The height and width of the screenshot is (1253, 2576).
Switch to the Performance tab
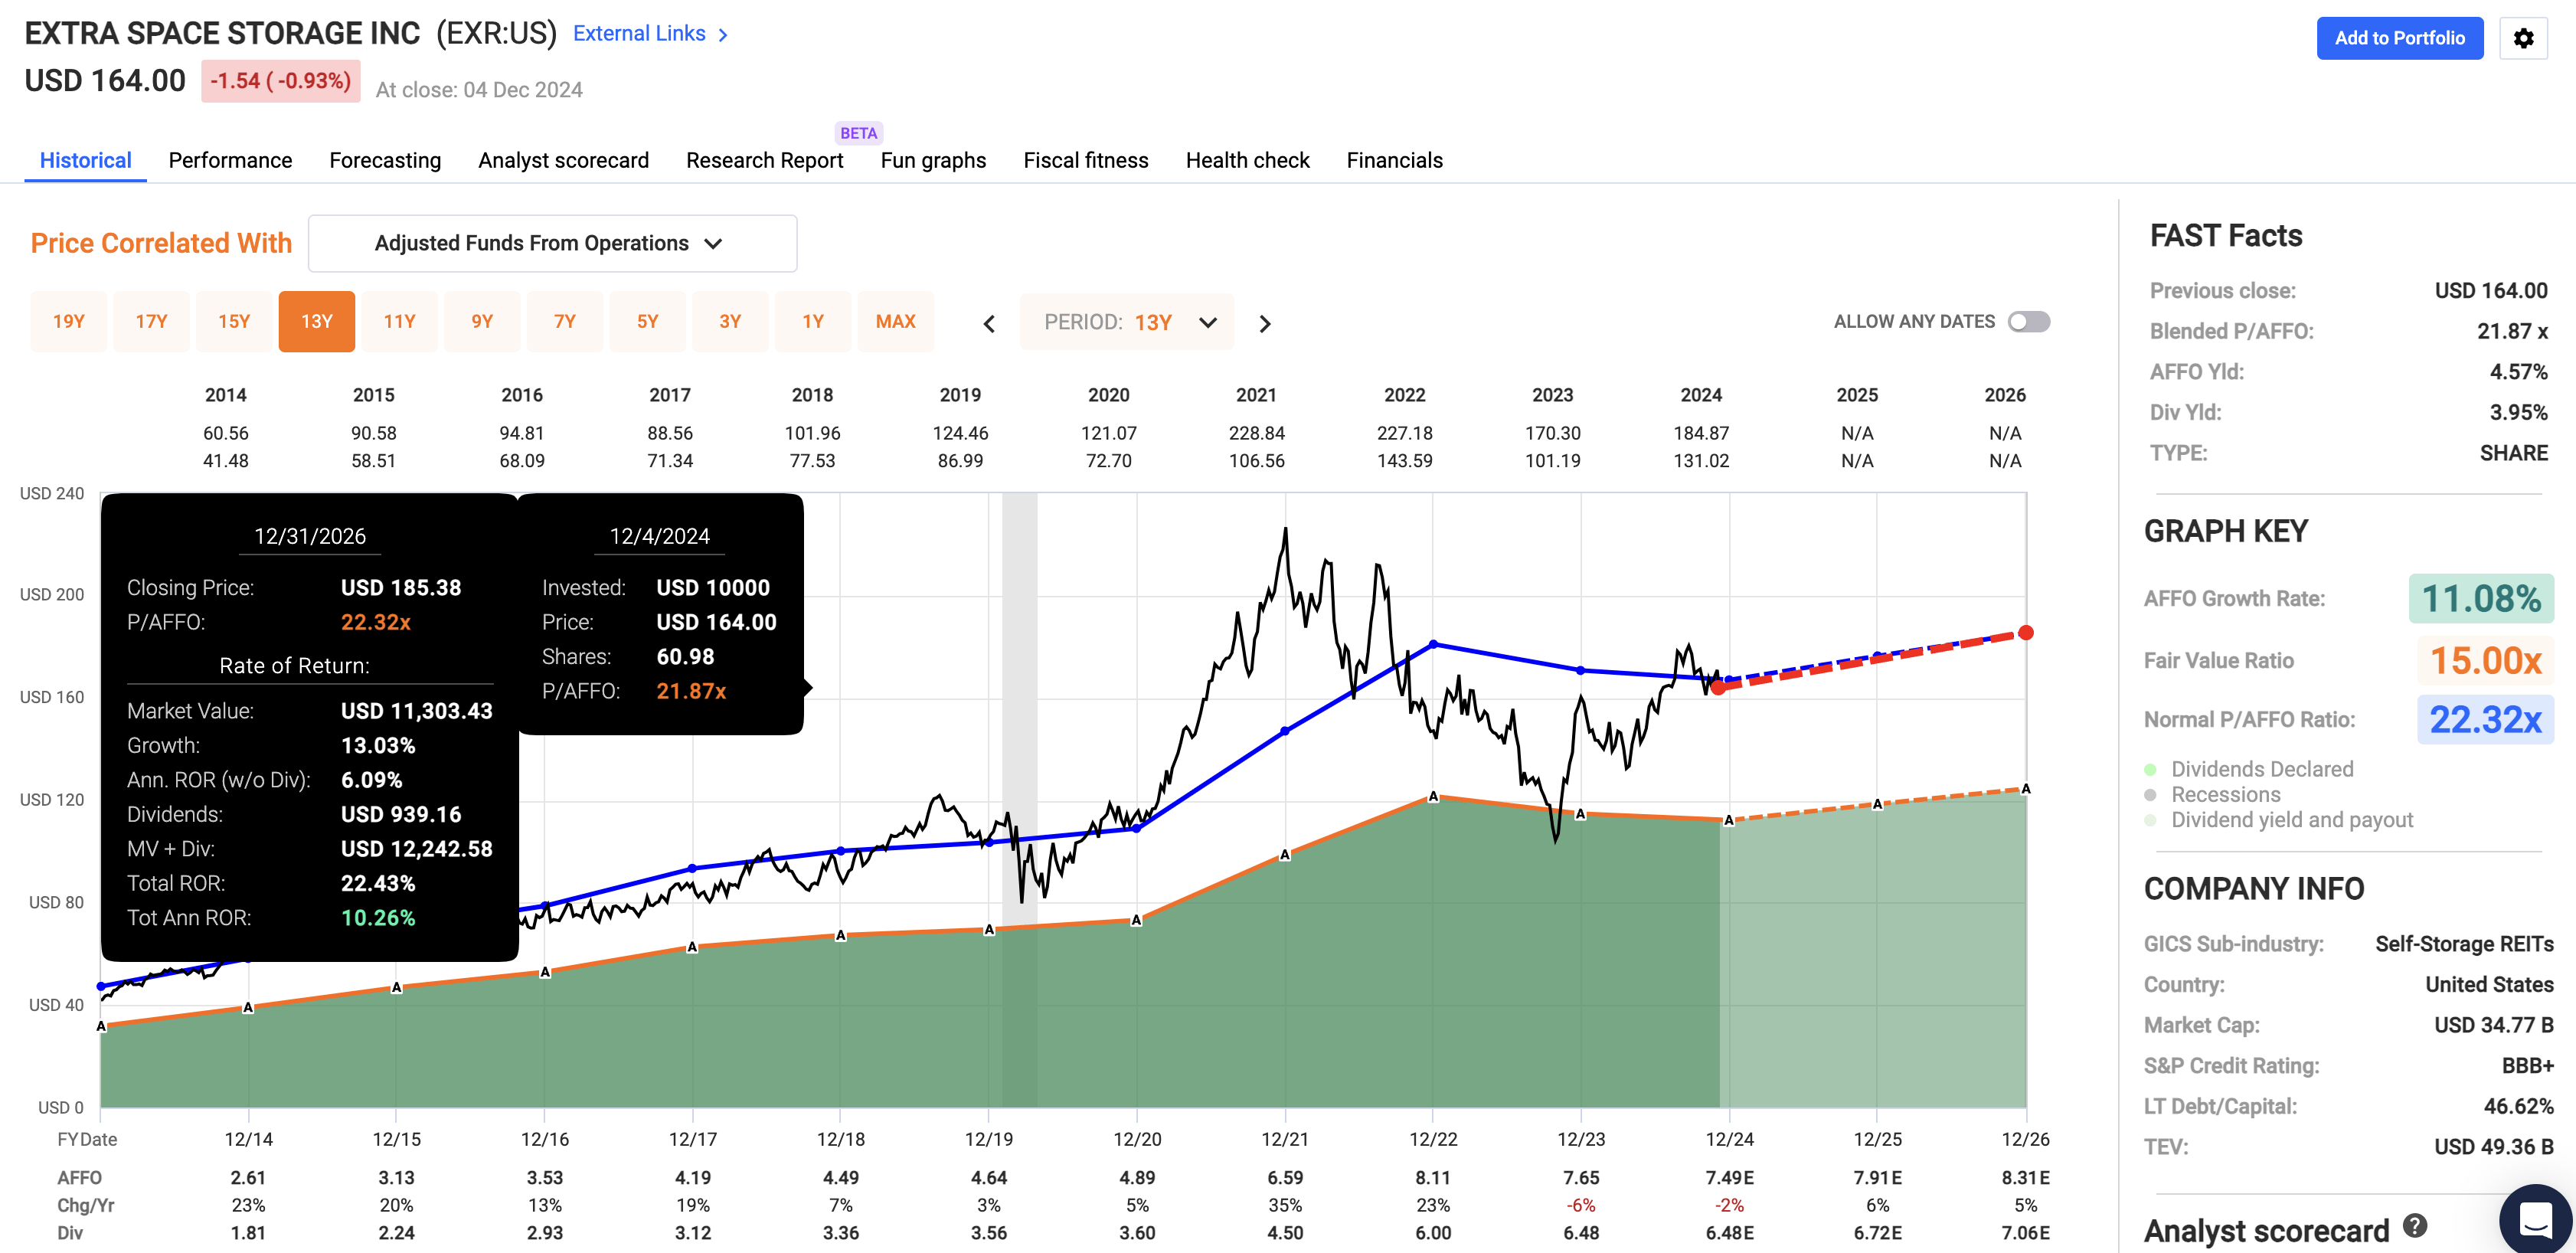230,160
